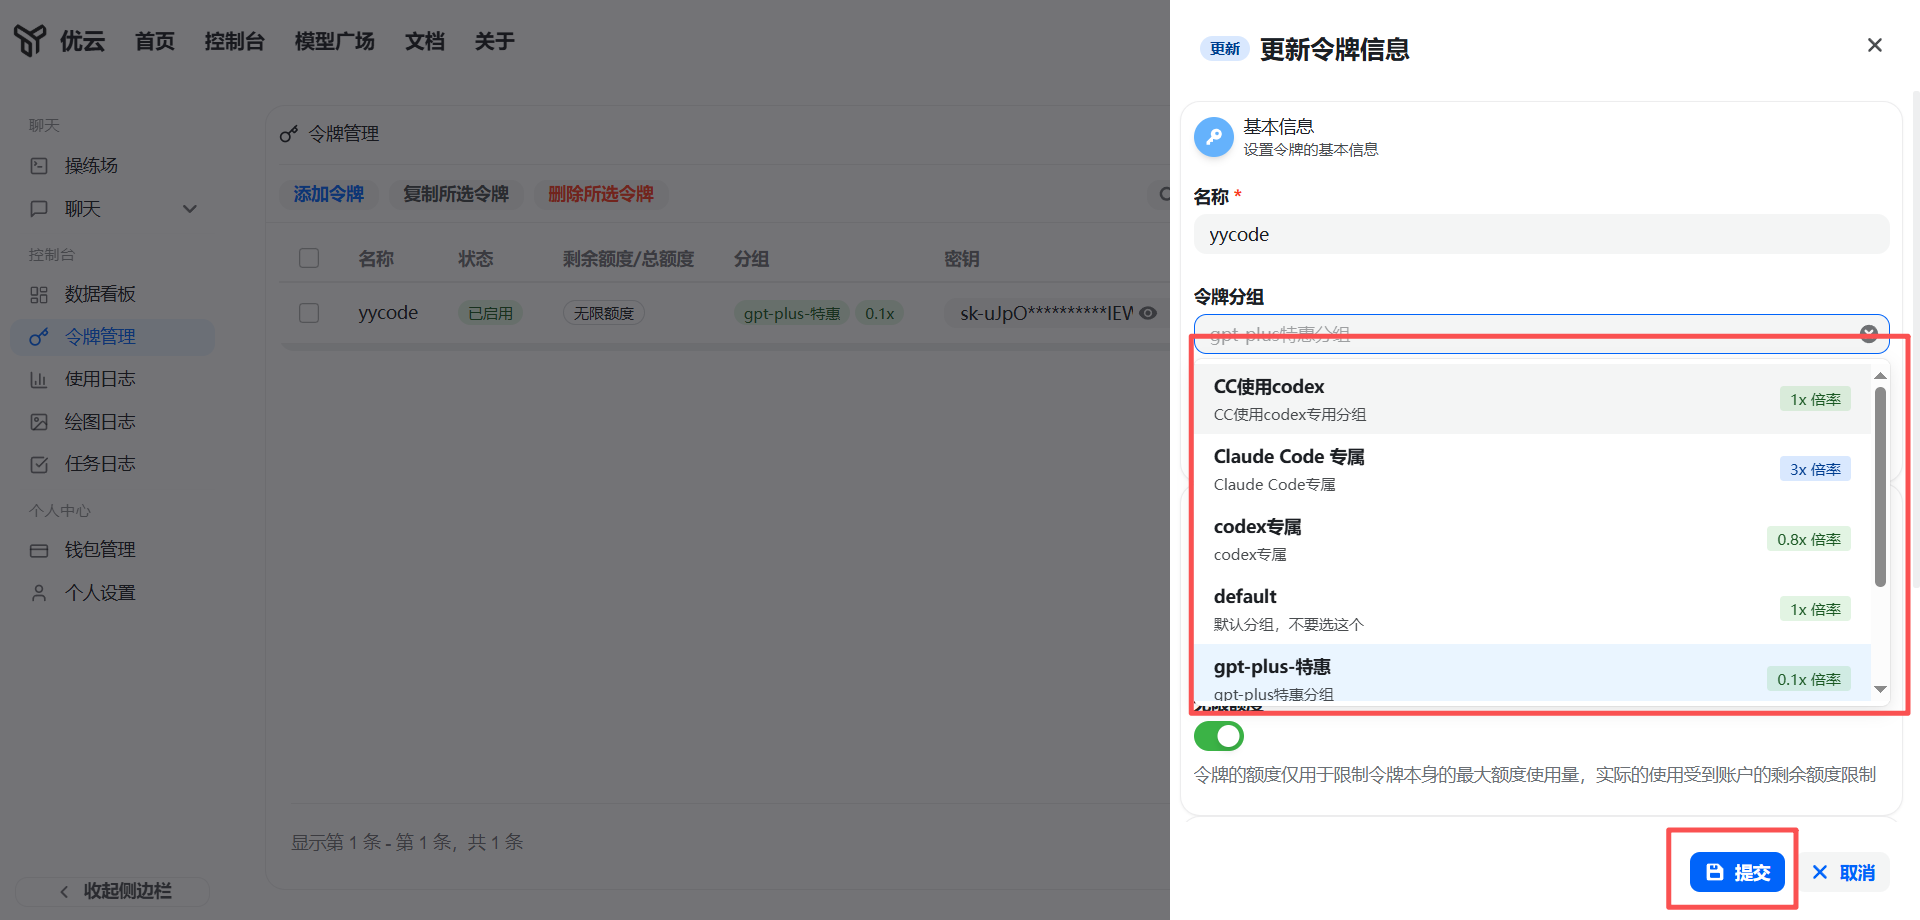
Task: Click the 状态 column header
Action: pos(476,259)
